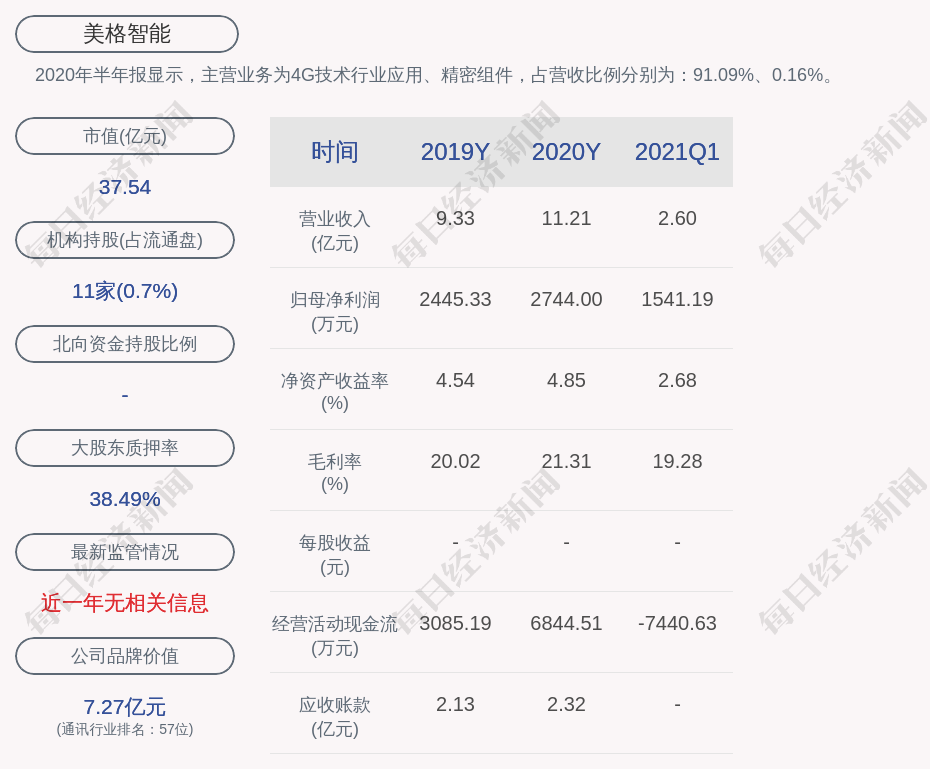Viewport: 930px width, 769px height.
Task: Click the ROE value 2.68
Action: click(x=677, y=380)
